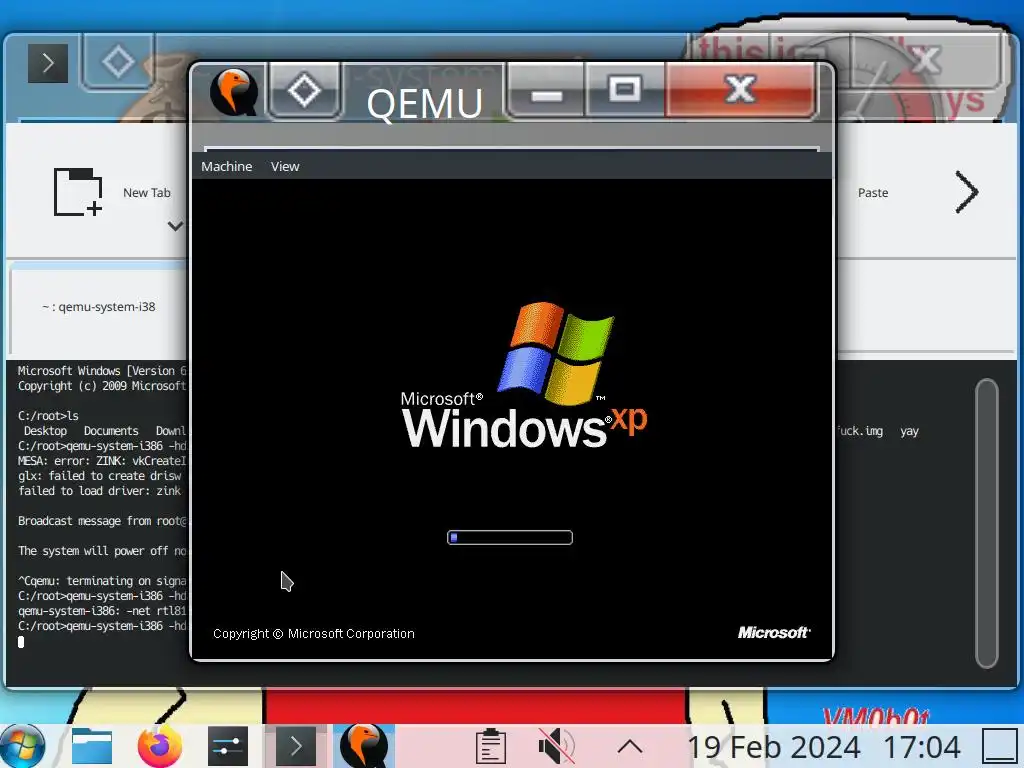Minimize the QEMU window
The width and height of the screenshot is (1024, 768).
pyautogui.click(x=547, y=90)
